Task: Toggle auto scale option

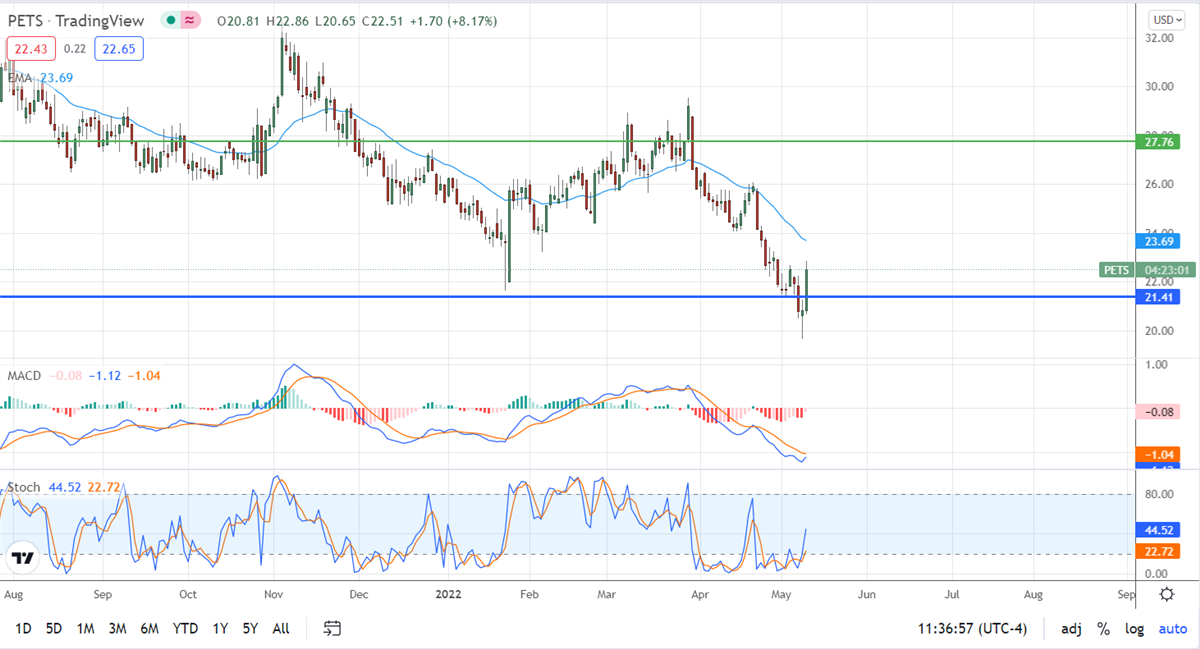Action: click(1172, 629)
